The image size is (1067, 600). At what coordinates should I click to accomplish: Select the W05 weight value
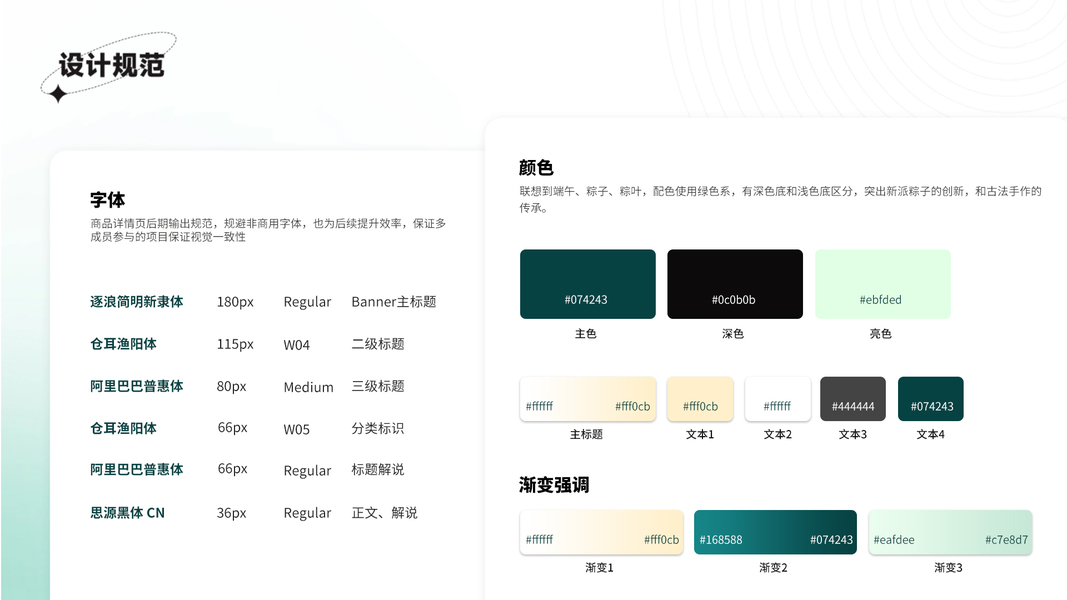click(x=297, y=429)
